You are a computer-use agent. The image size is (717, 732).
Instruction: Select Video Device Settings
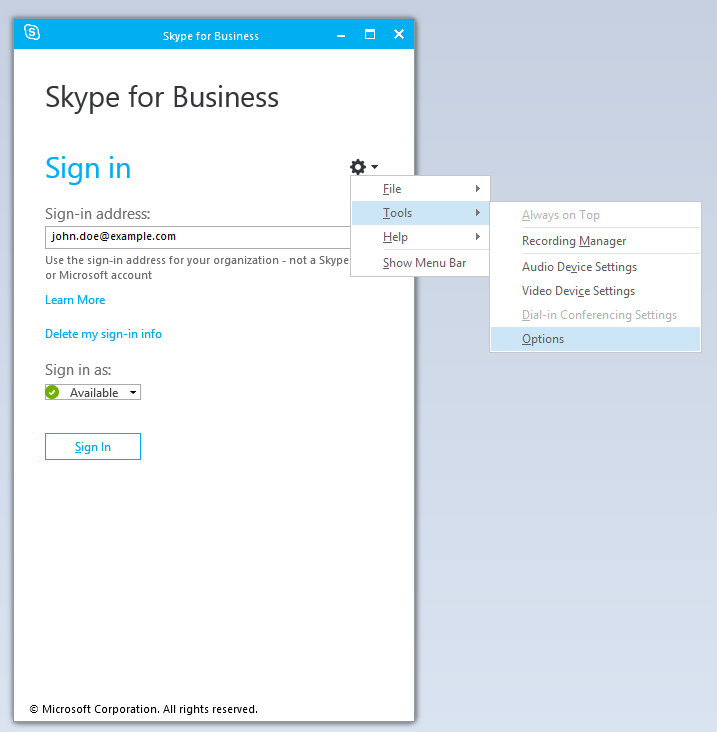578,291
